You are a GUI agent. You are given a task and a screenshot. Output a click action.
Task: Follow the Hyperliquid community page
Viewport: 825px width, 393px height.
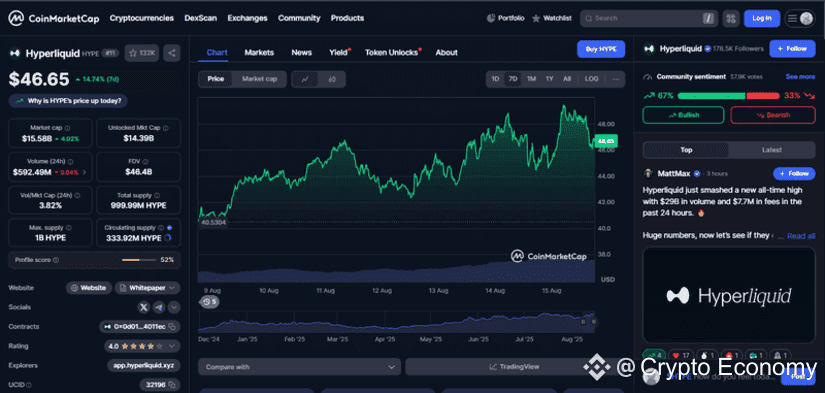tap(792, 49)
